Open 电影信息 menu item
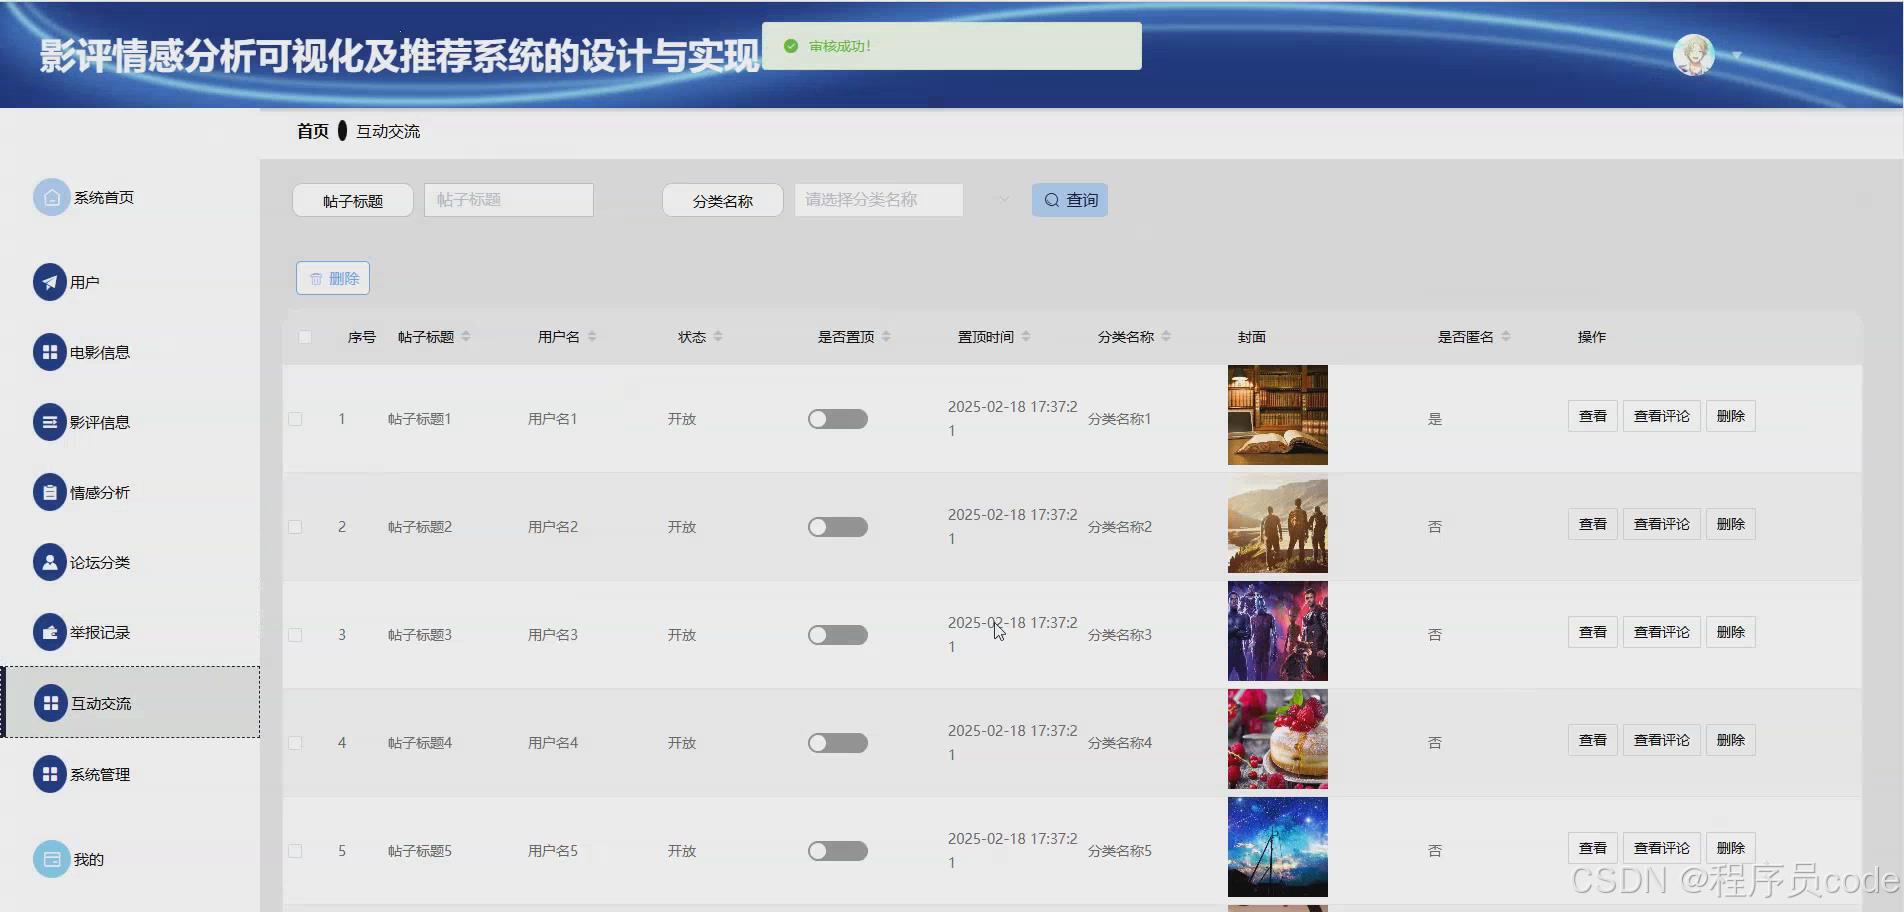 (100, 353)
